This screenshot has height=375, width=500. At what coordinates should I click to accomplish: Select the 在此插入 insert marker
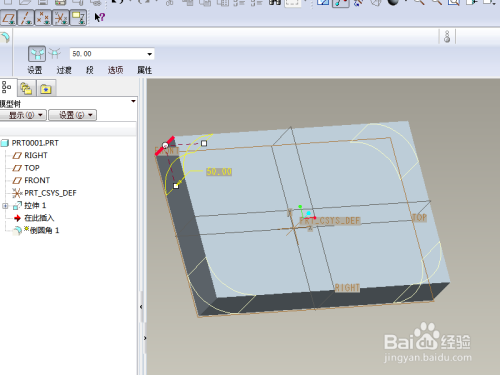(39, 218)
